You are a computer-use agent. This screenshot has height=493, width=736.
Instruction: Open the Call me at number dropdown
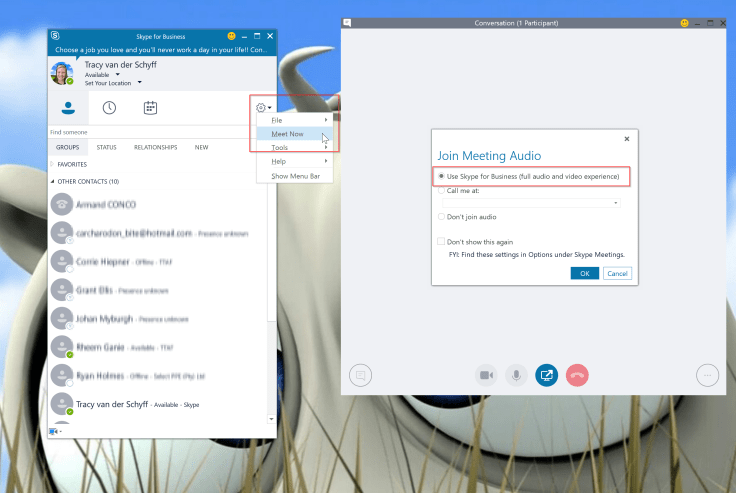pyautogui.click(x=616, y=203)
